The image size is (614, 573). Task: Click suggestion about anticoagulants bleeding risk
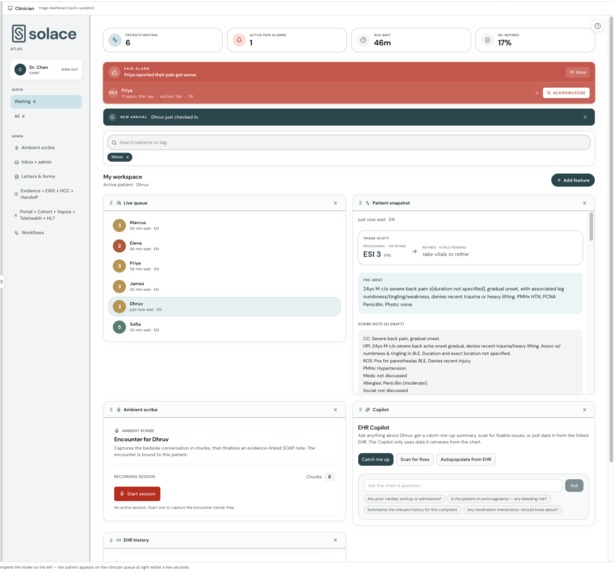point(498,499)
